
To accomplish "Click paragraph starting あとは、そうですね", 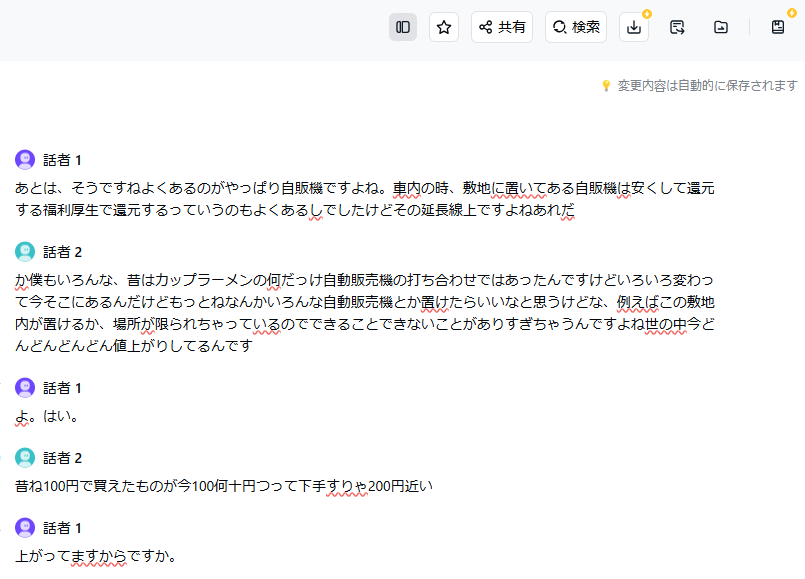I will [365, 199].
